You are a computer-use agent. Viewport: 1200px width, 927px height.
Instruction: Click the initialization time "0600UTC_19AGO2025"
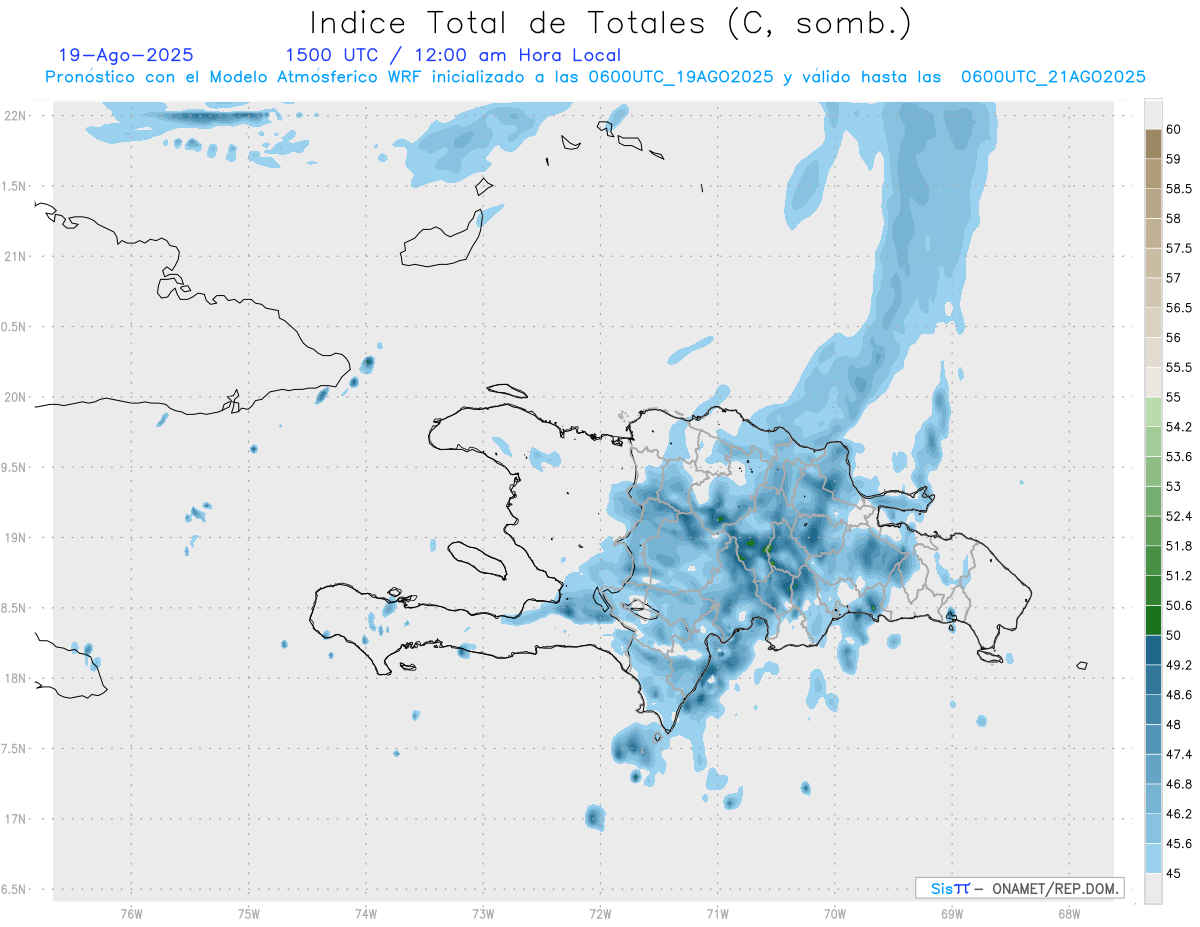click(x=680, y=77)
